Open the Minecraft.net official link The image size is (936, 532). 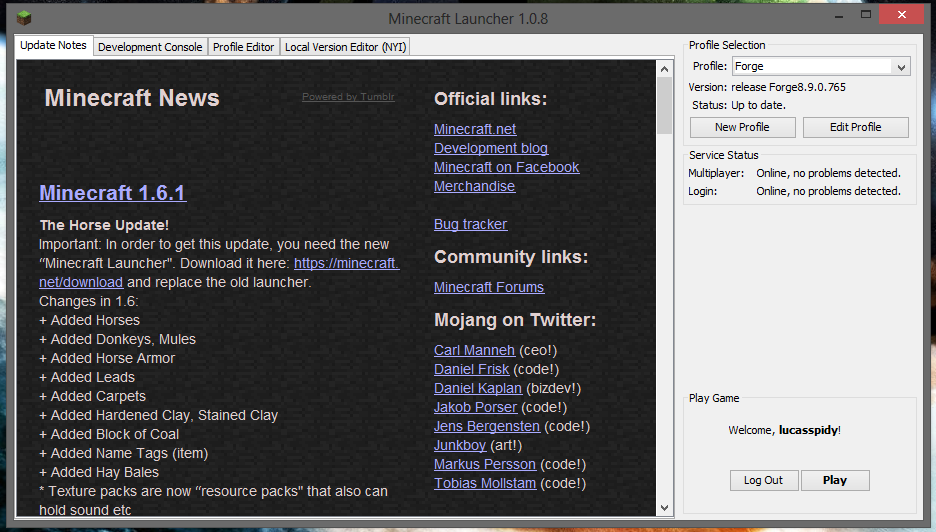[x=475, y=129]
